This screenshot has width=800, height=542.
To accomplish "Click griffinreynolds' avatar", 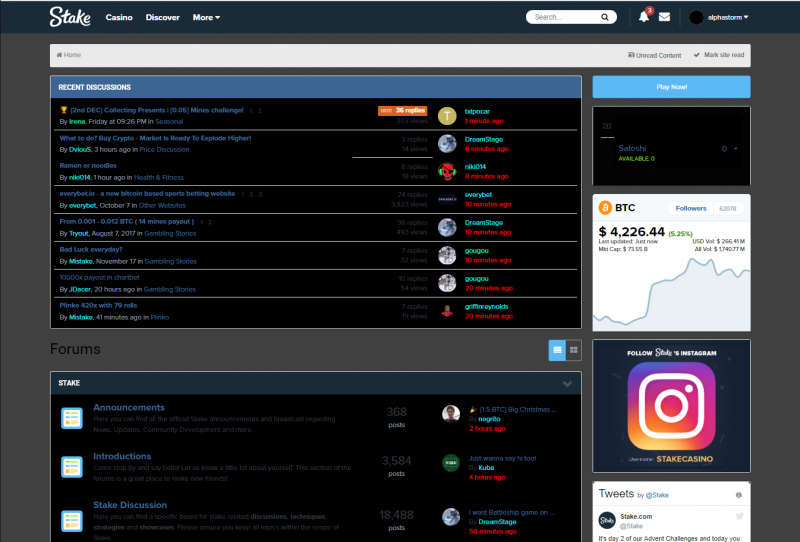I will (447, 311).
